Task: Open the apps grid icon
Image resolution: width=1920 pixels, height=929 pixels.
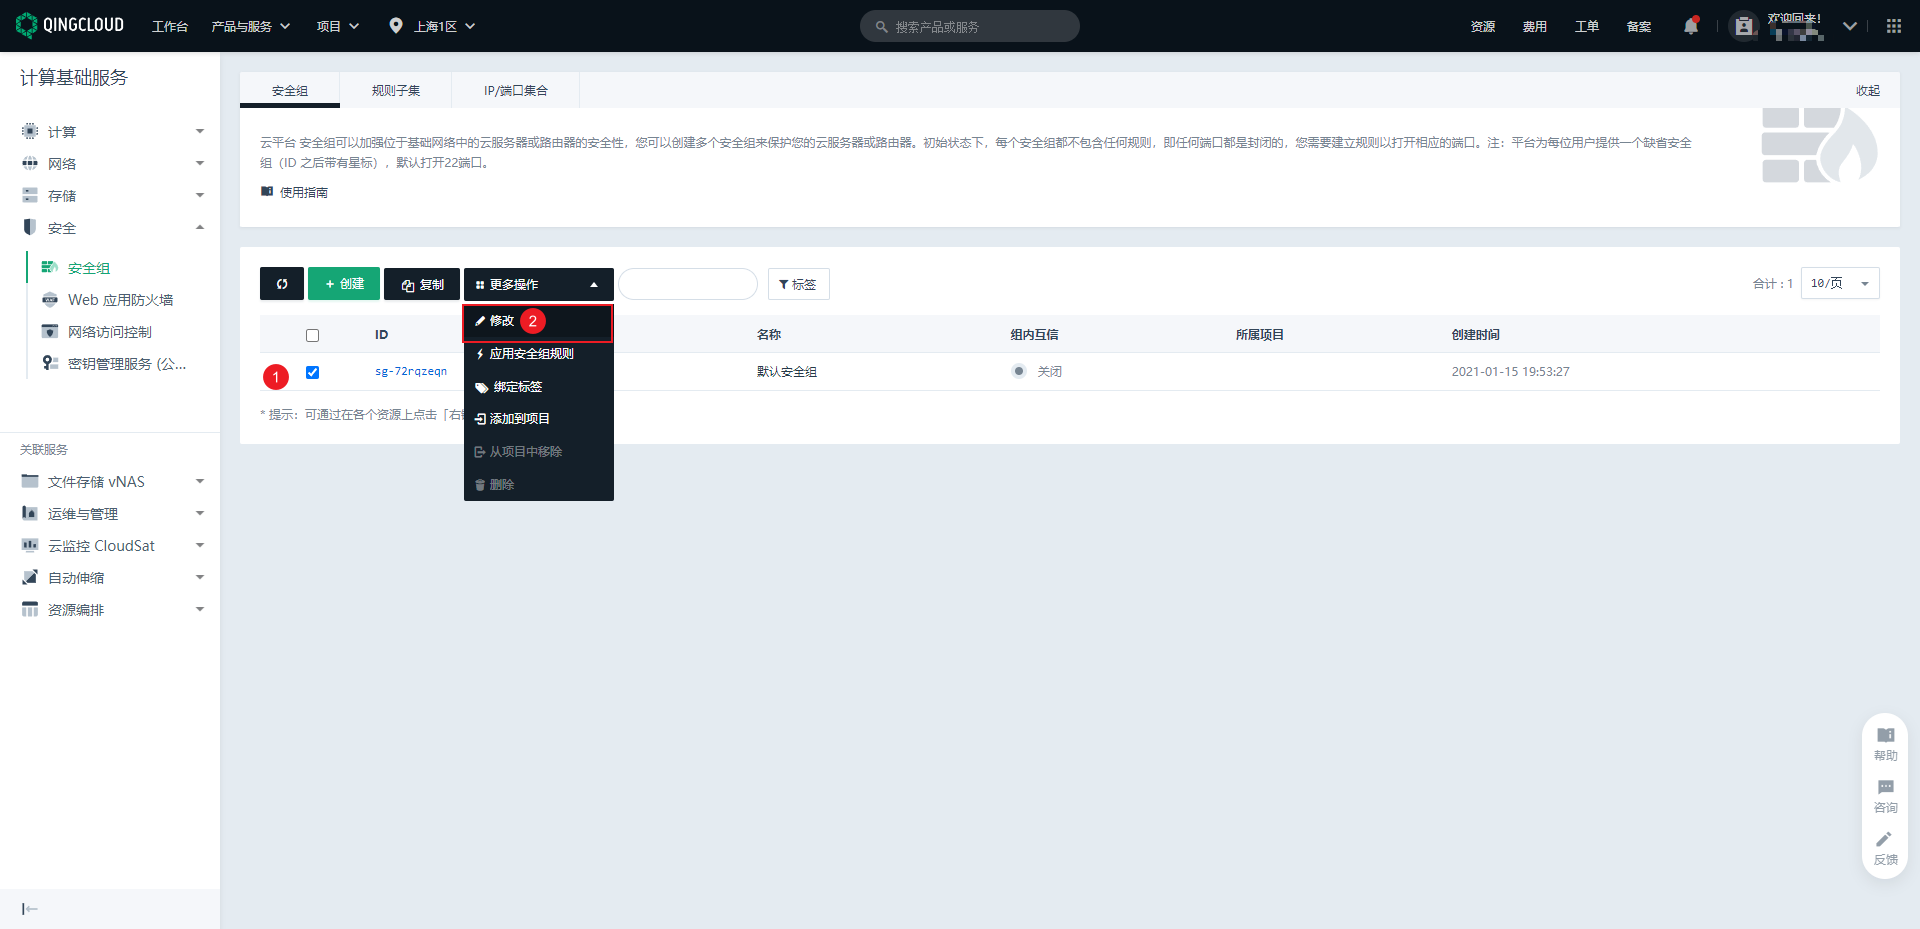Action: pyautogui.click(x=1894, y=26)
